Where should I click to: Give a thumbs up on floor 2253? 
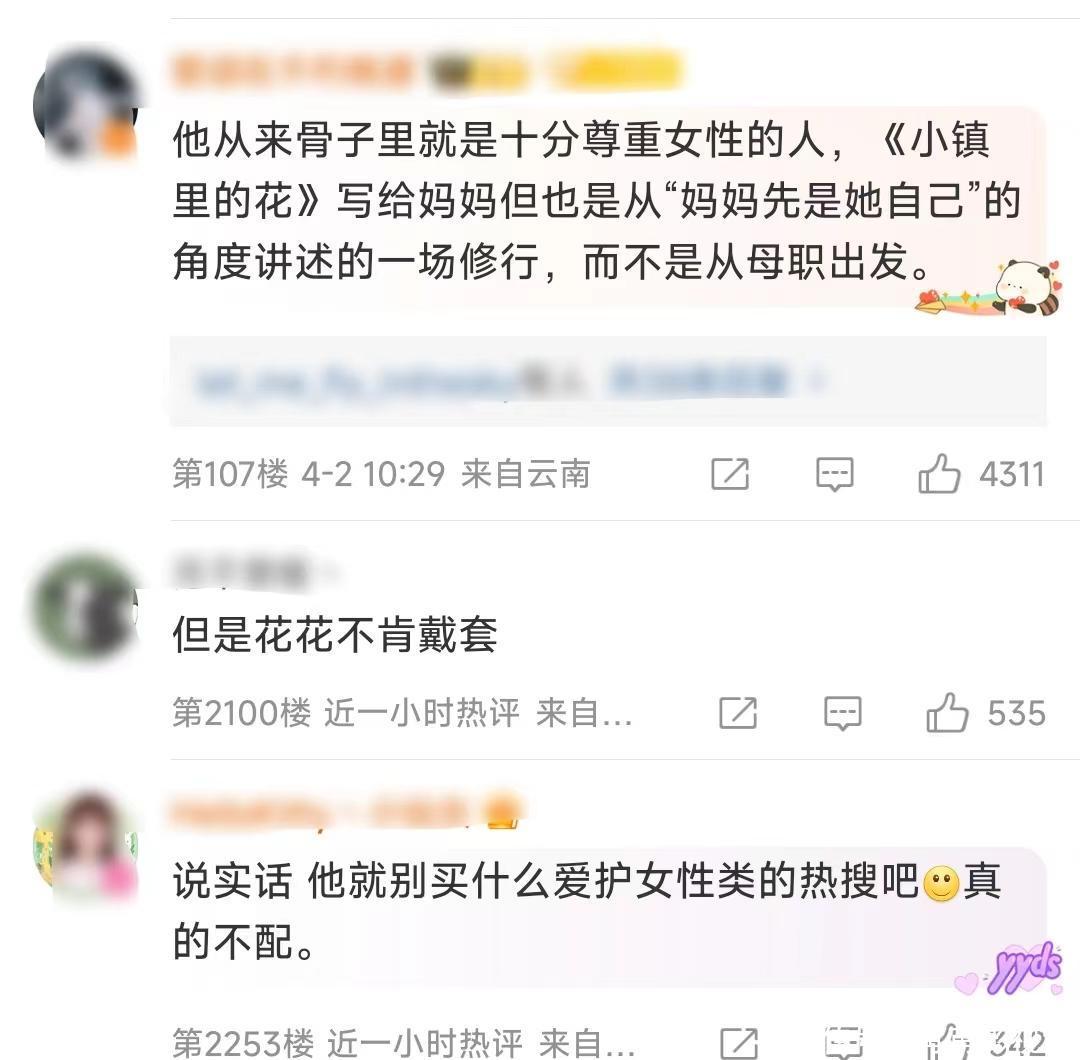pos(948,1041)
